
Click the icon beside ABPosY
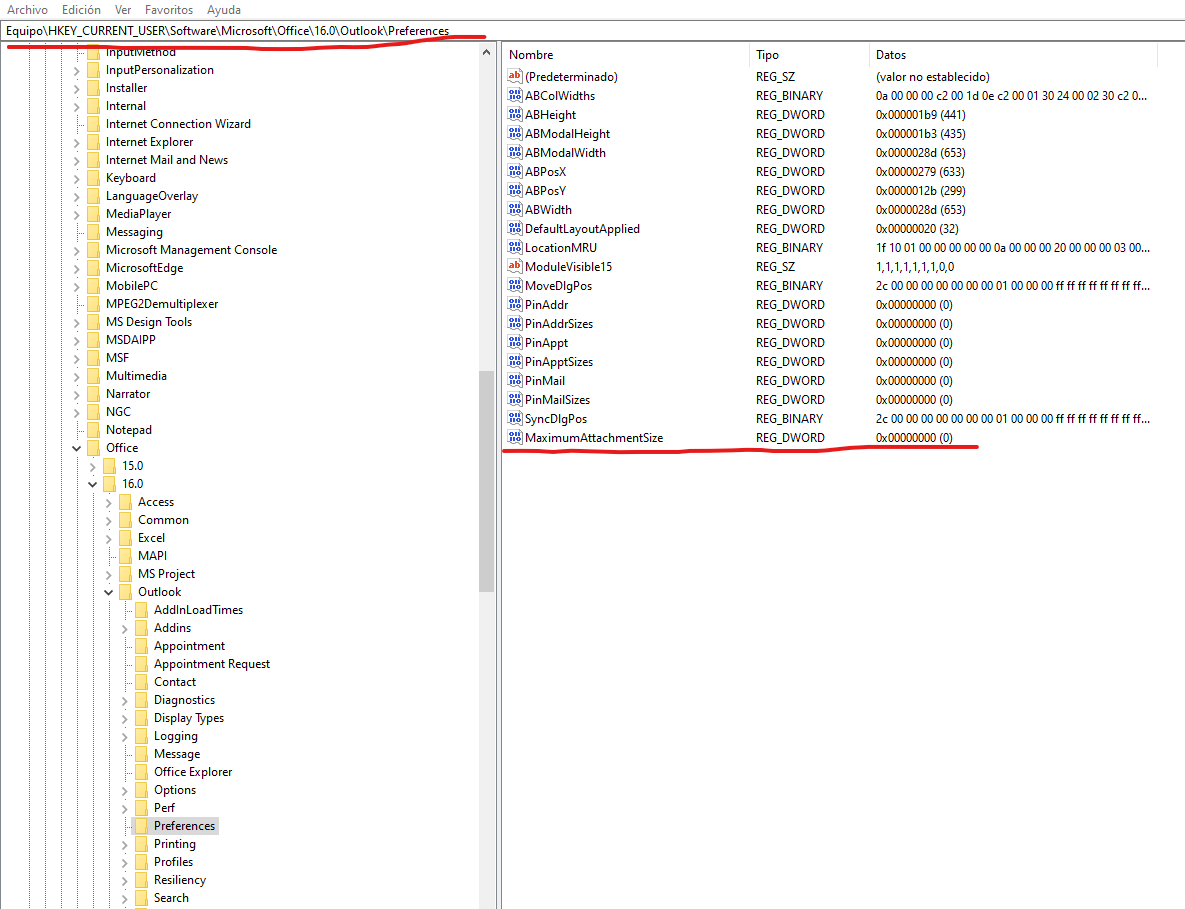click(x=515, y=190)
